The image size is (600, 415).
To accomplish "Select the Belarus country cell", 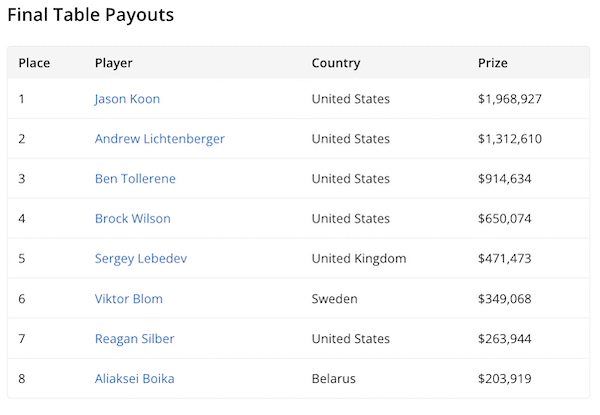I will [334, 379].
